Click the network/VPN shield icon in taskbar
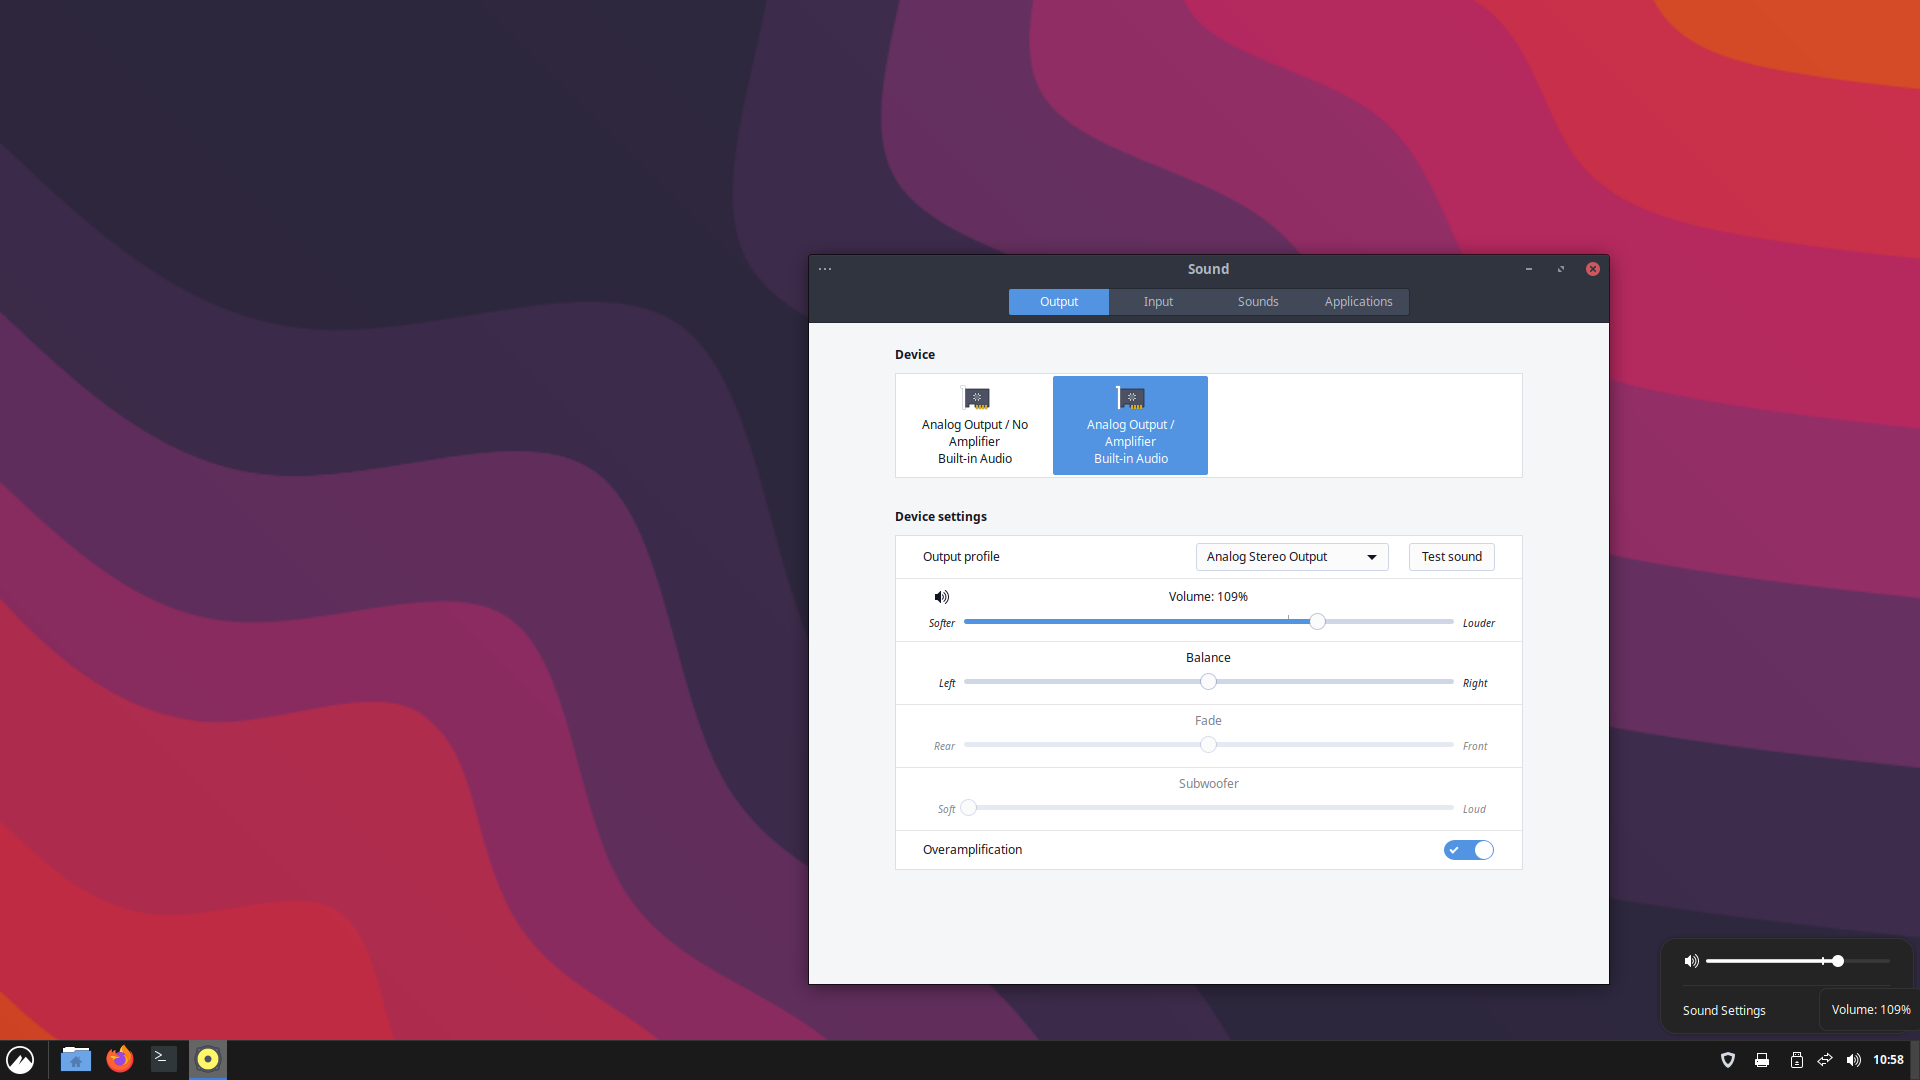Viewport: 1920px width, 1080px height. (1729, 1058)
